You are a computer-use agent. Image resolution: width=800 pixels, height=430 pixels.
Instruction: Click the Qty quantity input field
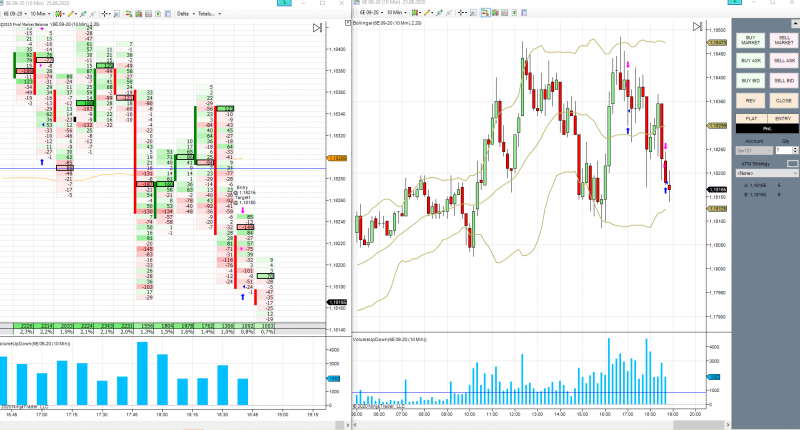coord(784,150)
